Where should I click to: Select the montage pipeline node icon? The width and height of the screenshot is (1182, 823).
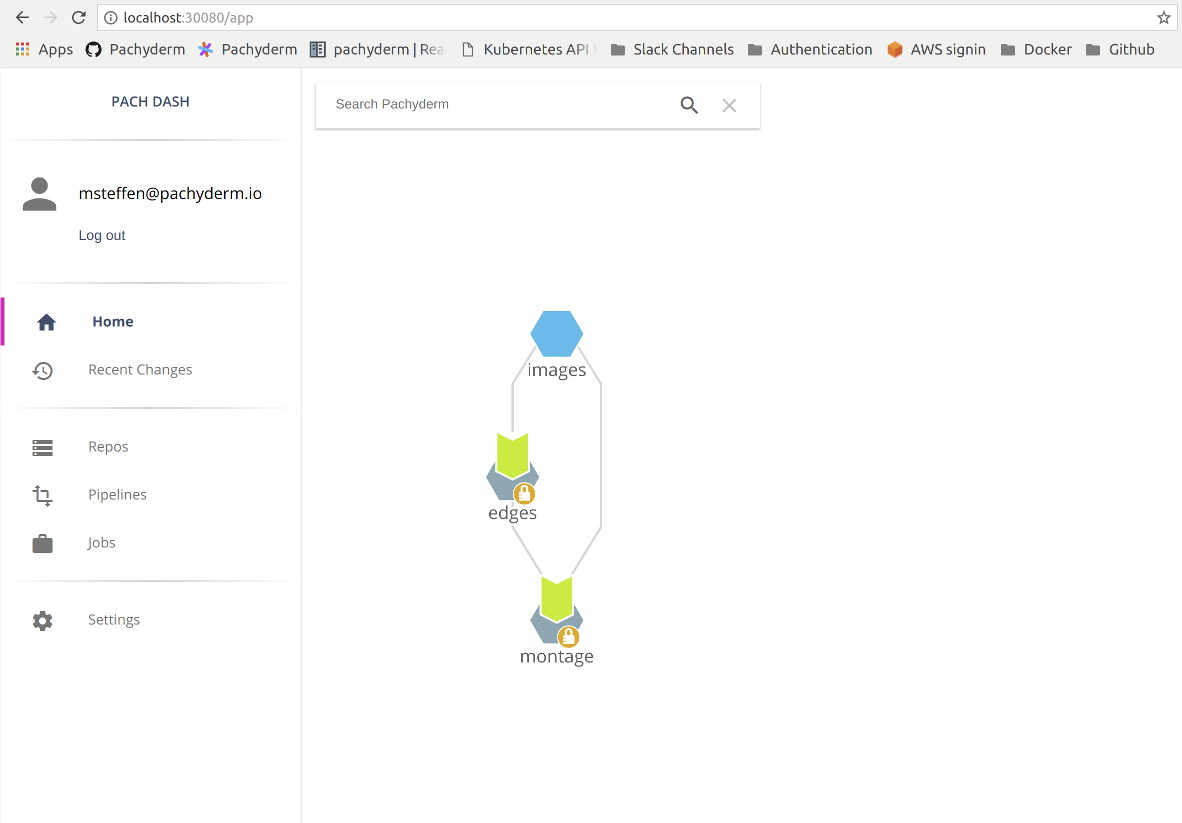[x=556, y=605]
